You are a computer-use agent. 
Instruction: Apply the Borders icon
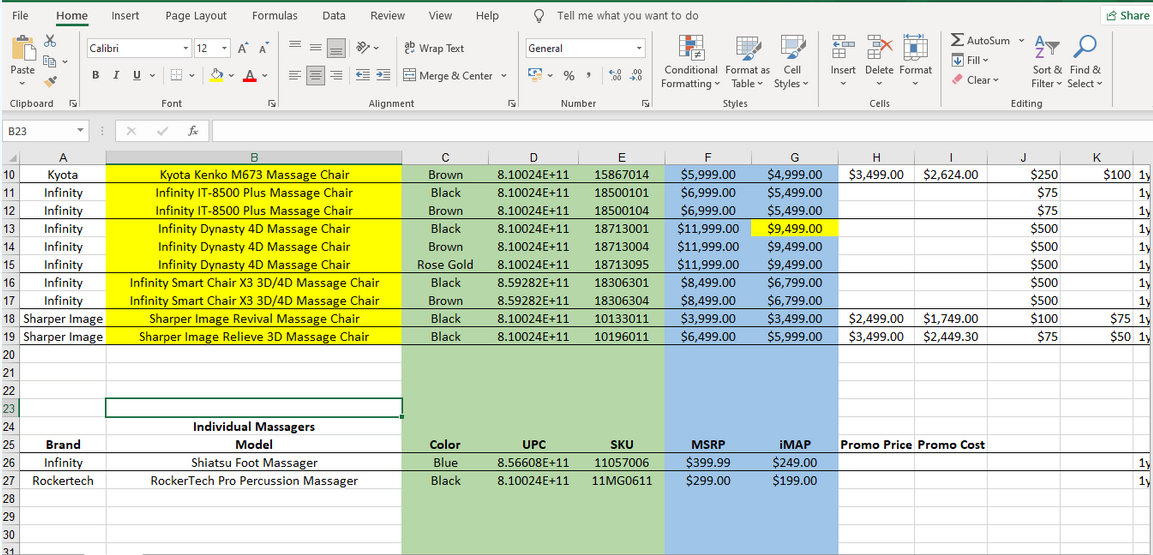coord(176,75)
